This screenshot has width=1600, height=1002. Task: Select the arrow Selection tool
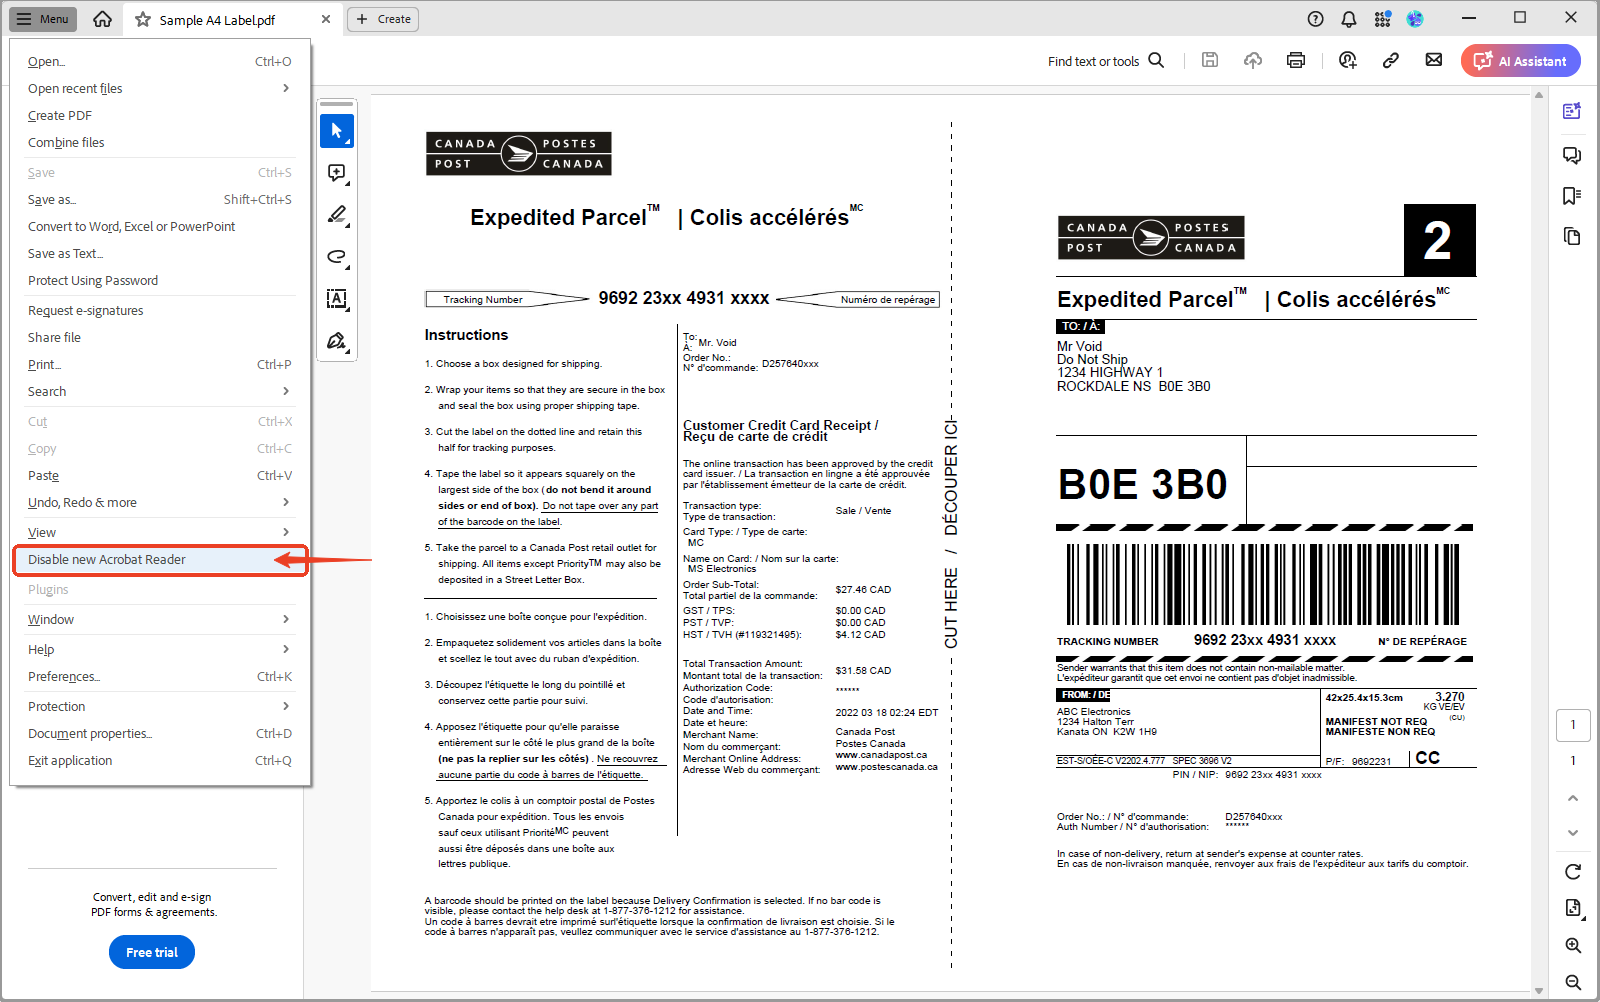click(337, 131)
